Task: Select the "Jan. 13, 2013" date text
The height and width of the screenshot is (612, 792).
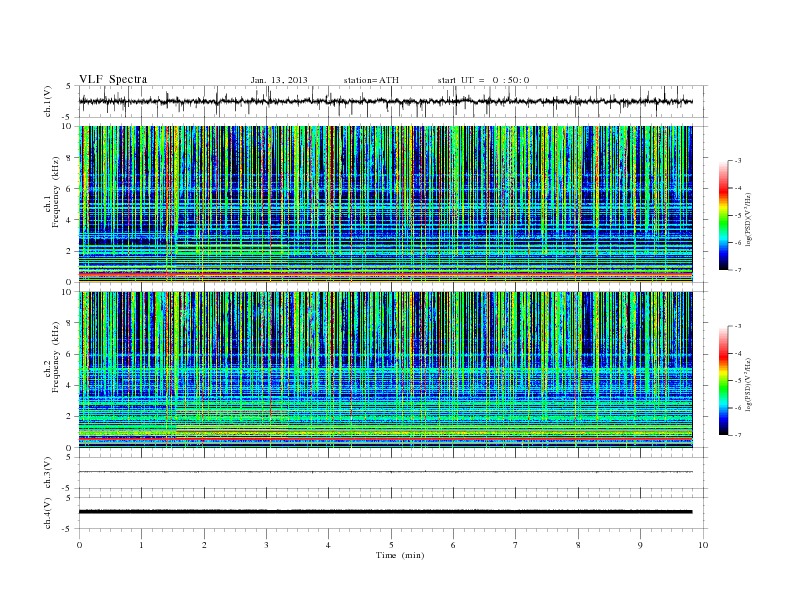Action: 279,80
